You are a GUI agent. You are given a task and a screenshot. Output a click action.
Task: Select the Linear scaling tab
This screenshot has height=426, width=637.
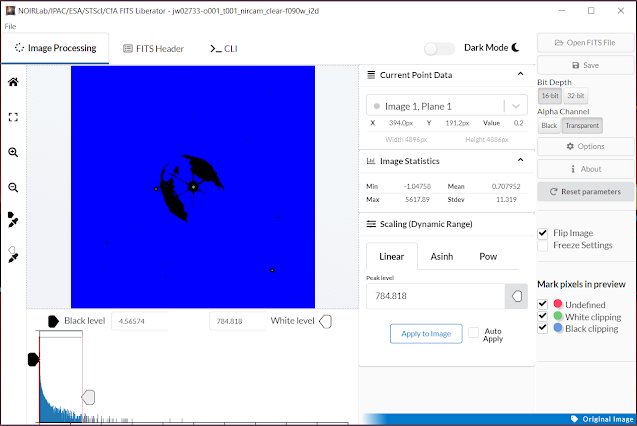(392, 257)
